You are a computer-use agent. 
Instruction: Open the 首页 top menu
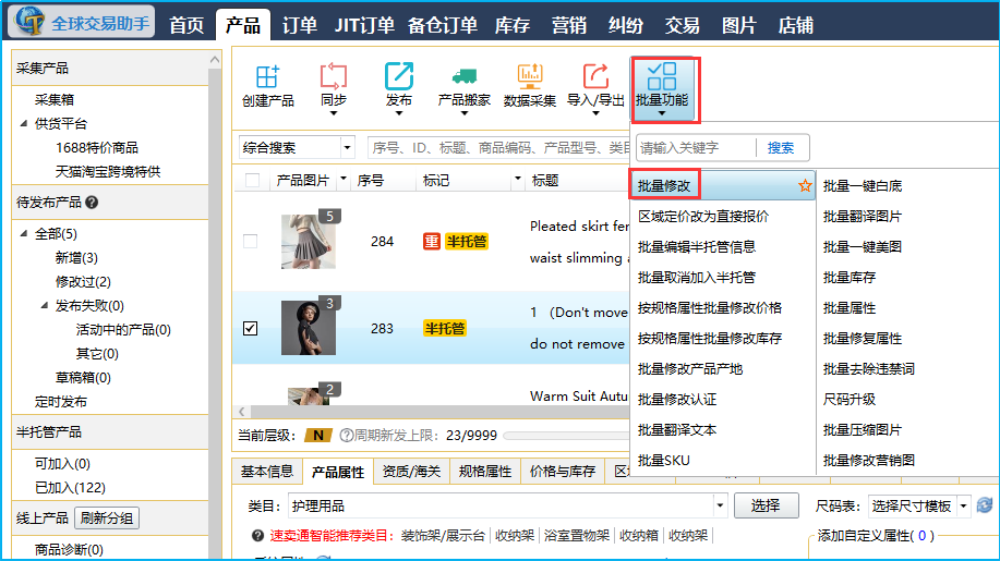(186, 25)
